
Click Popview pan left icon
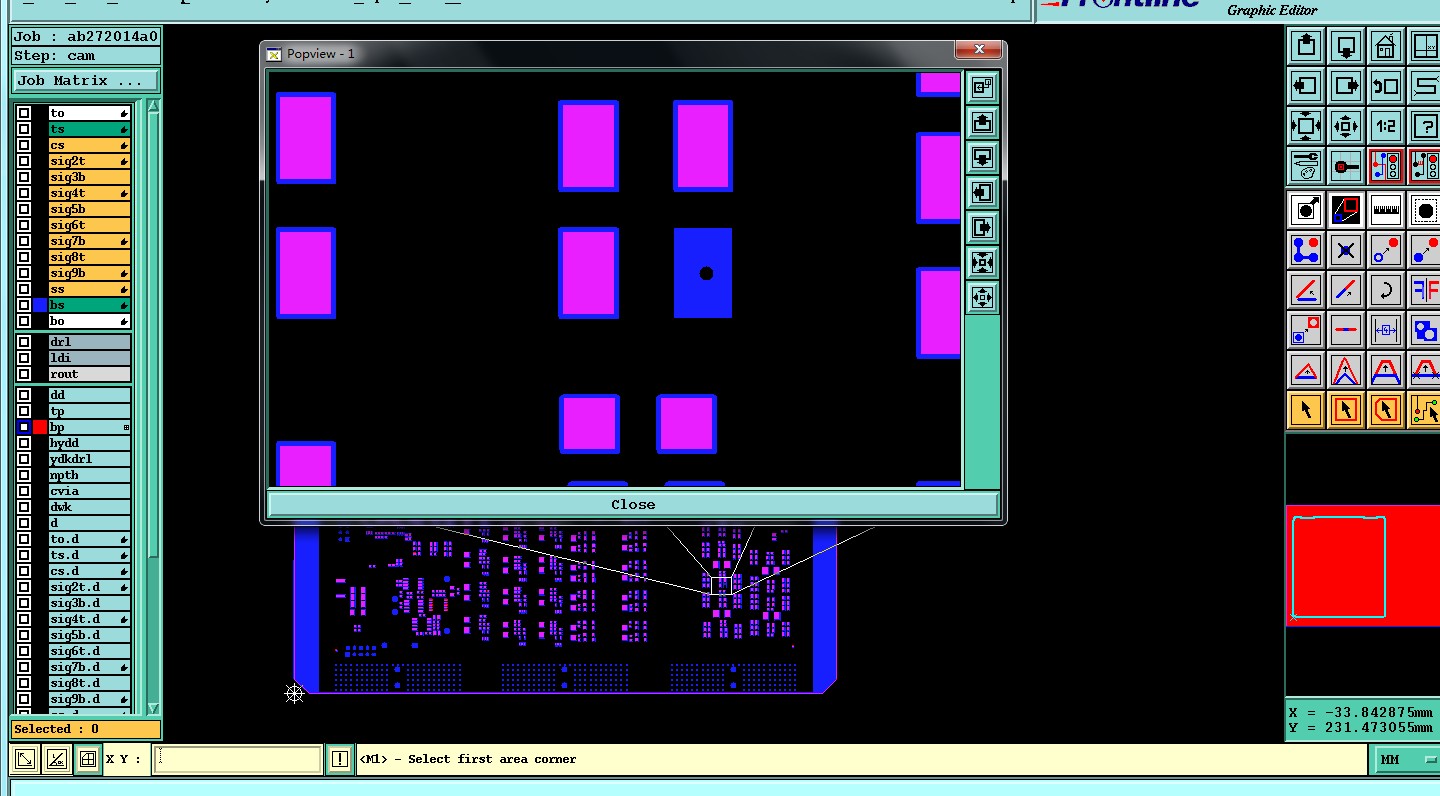pos(982,193)
